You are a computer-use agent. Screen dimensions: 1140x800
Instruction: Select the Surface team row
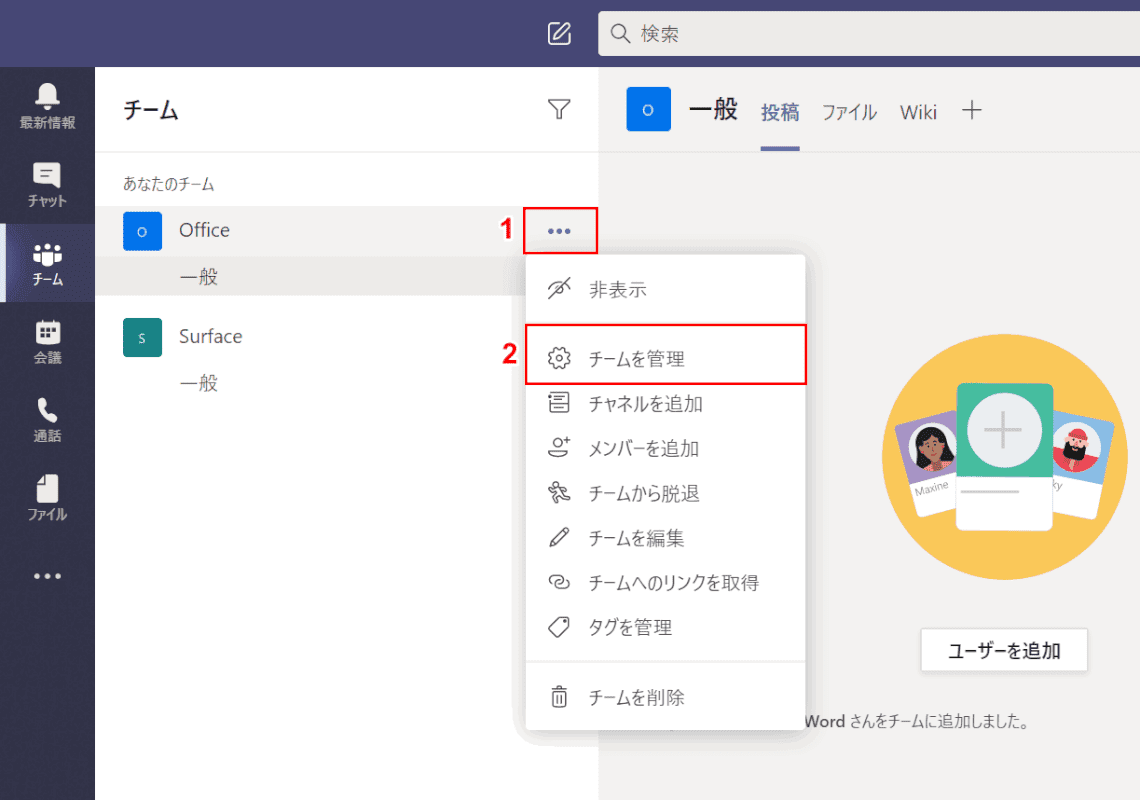click(x=310, y=337)
